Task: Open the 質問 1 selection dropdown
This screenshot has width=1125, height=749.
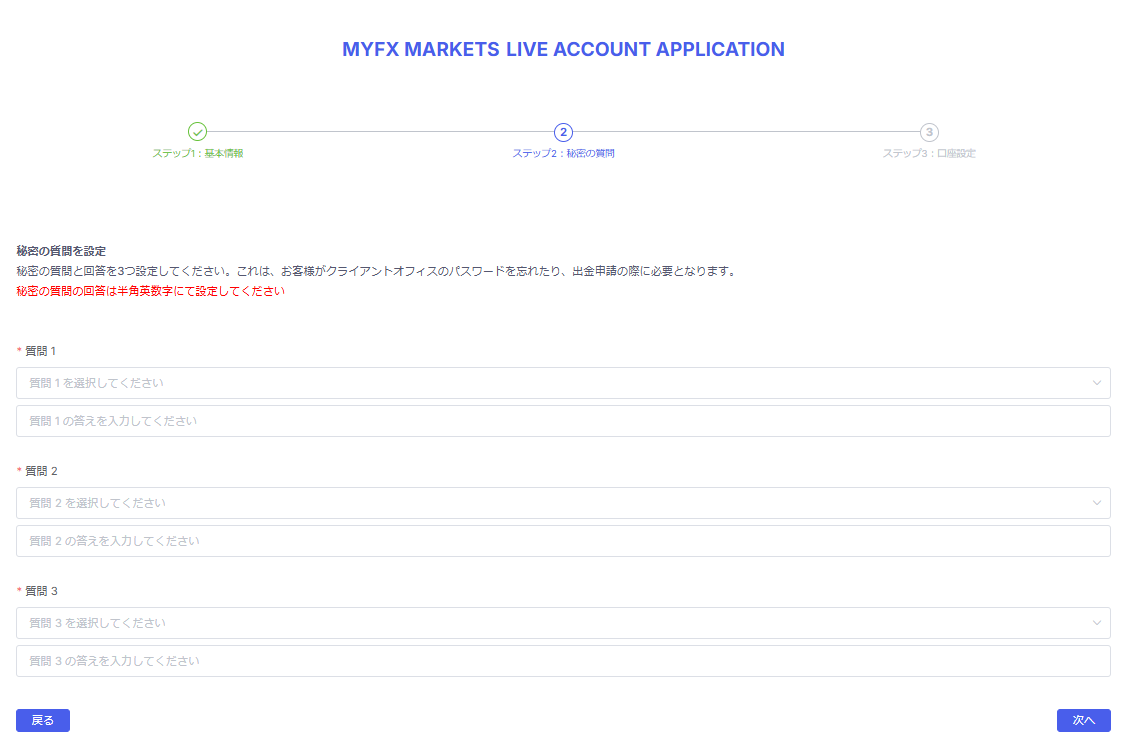Action: (563, 383)
